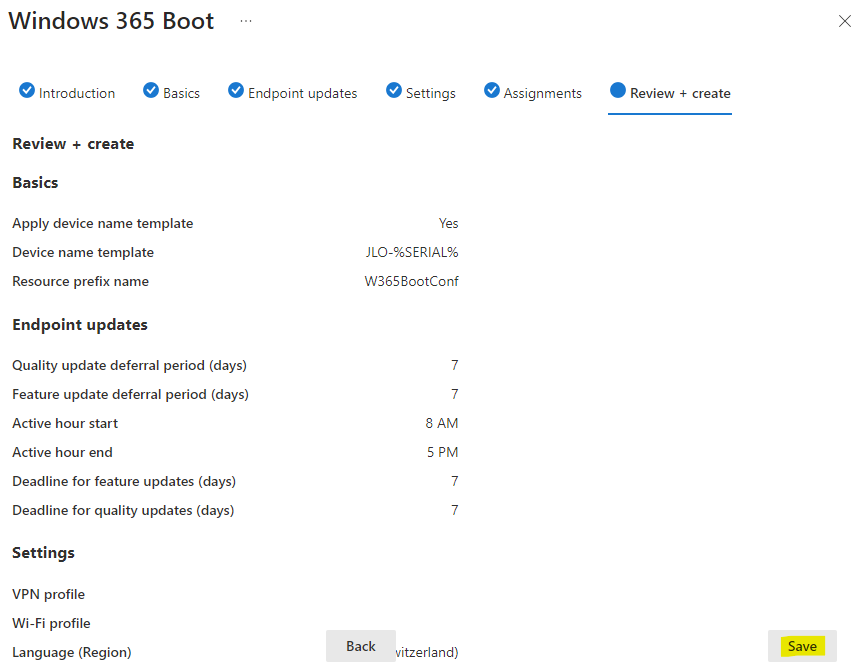Go to the Introduction tab
This screenshot has height=671, width=851.
[x=67, y=93]
